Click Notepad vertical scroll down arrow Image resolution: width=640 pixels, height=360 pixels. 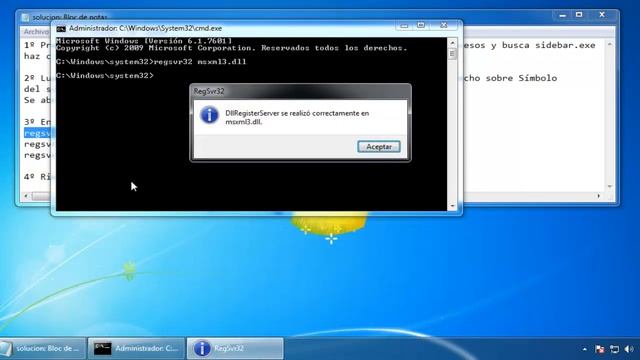point(610,186)
